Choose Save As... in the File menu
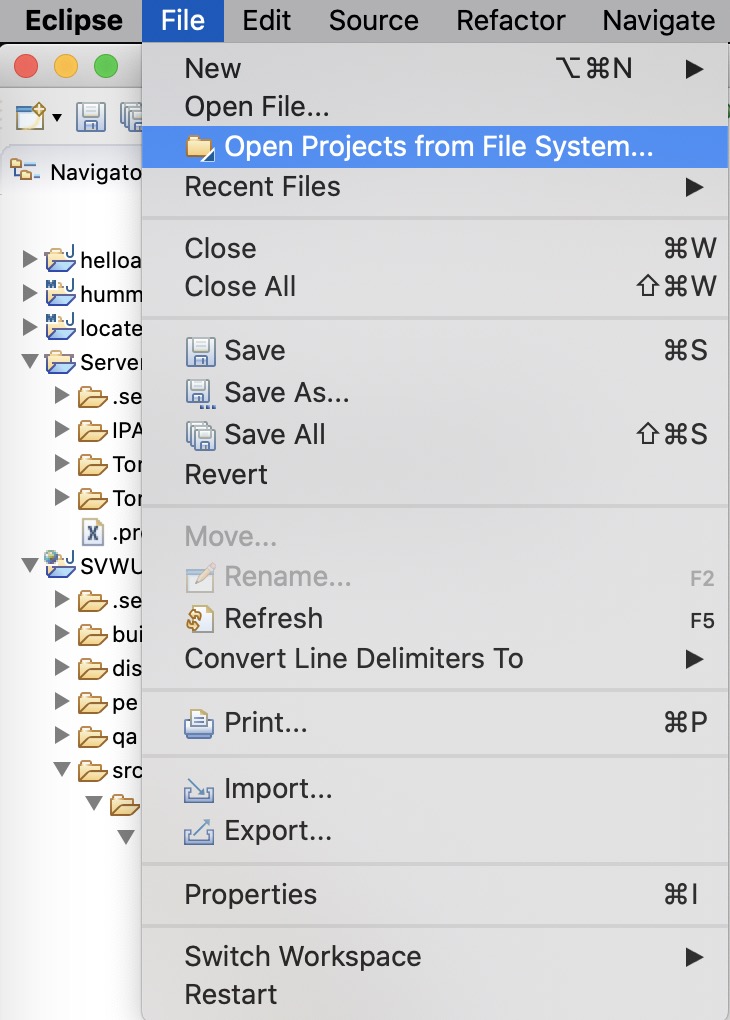The width and height of the screenshot is (730, 1020). pos(435,393)
